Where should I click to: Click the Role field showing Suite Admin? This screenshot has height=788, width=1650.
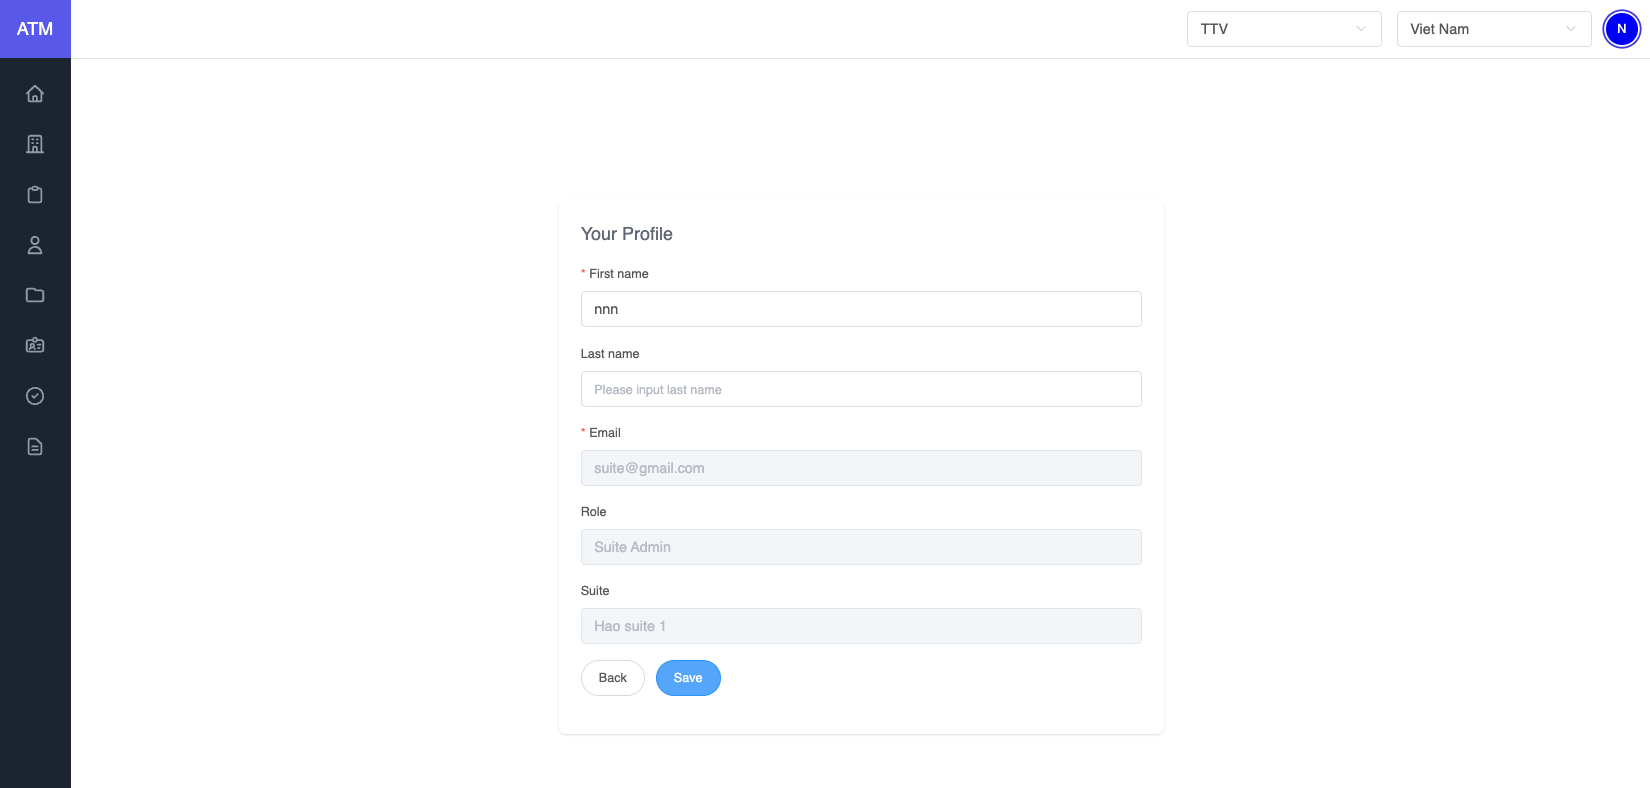click(860, 547)
